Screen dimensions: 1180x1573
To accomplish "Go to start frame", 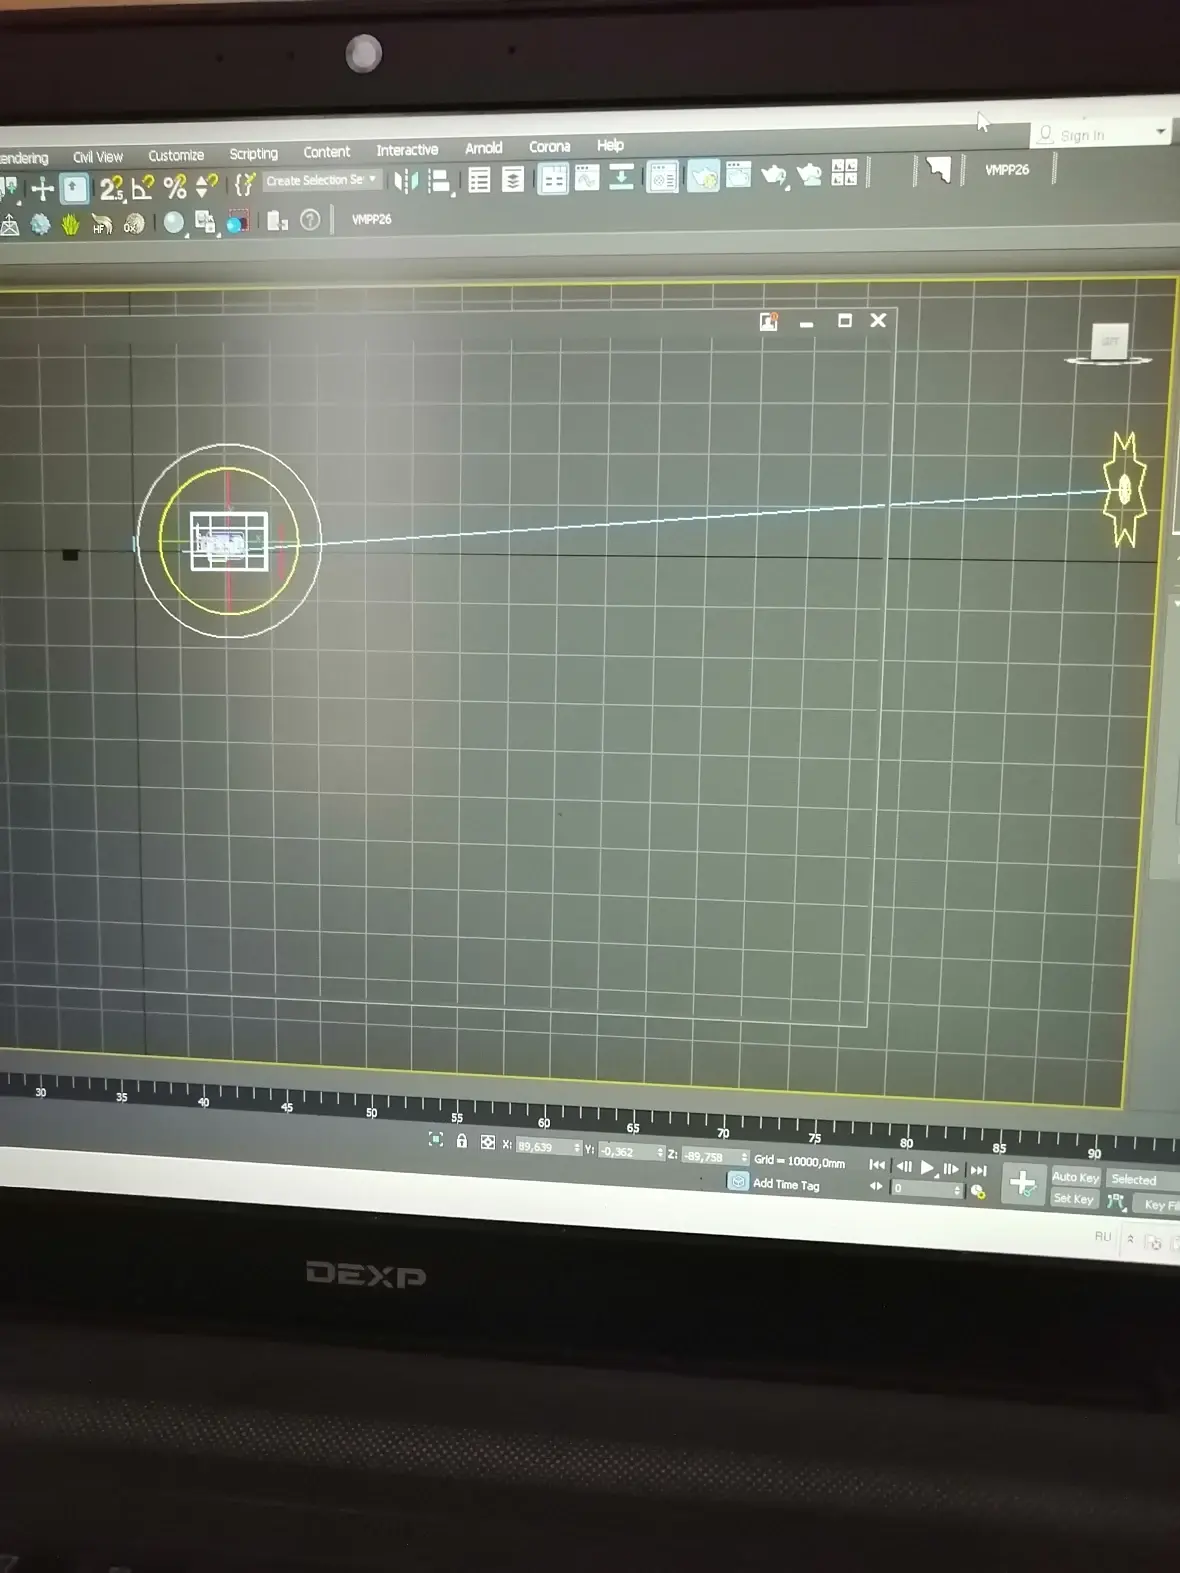I will [x=877, y=1165].
